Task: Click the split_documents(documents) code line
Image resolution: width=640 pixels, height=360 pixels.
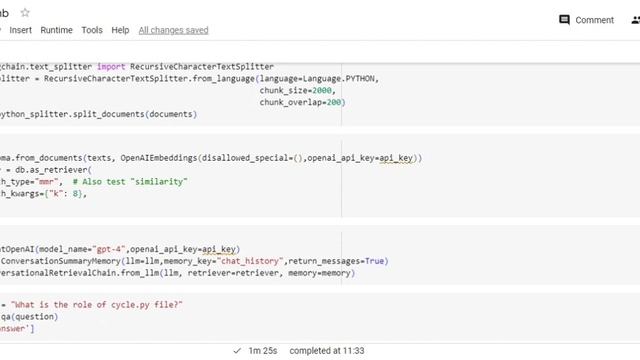Action: click(x=98, y=114)
